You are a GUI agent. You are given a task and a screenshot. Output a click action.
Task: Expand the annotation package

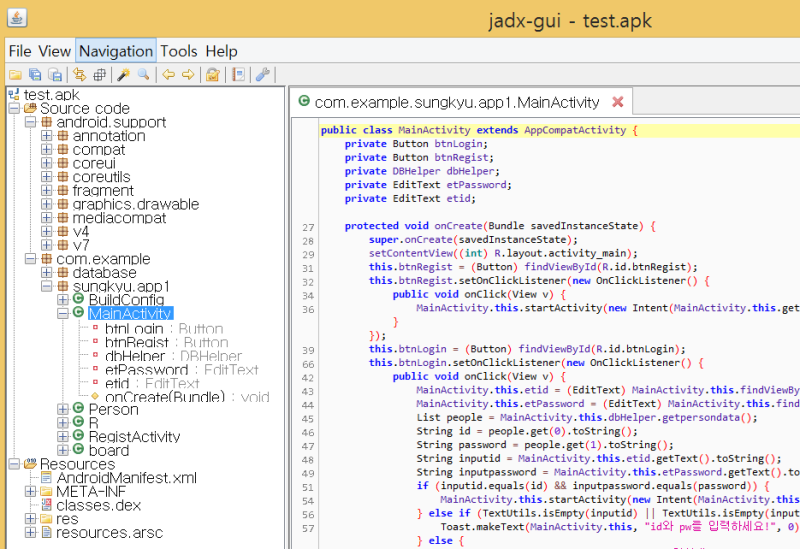point(46,136)
